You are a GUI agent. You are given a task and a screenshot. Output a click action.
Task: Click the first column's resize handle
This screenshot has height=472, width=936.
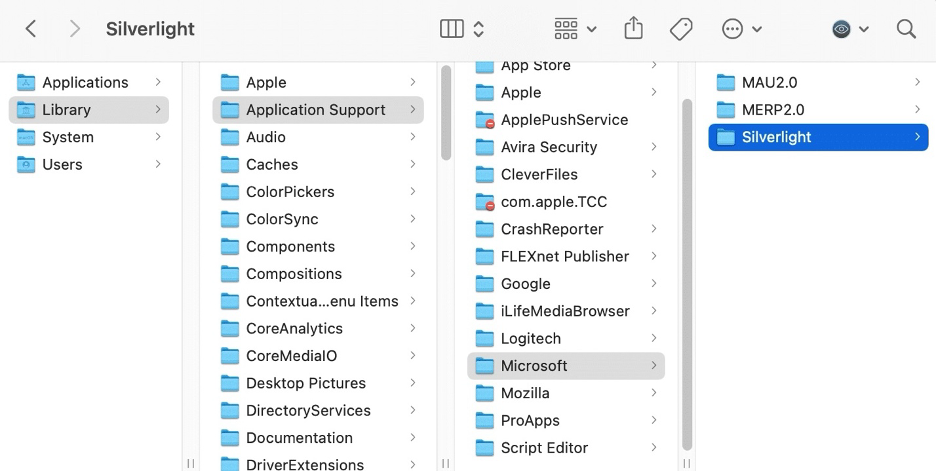(x=190, y=464)
